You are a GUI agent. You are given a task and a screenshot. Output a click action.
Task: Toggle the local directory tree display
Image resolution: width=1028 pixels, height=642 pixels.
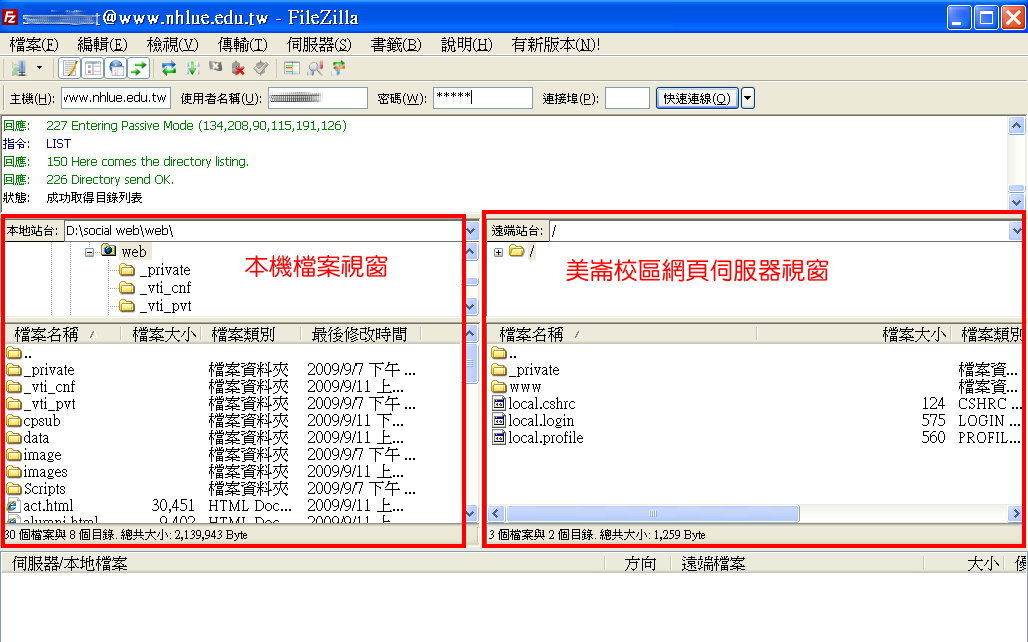pos(93,68)
